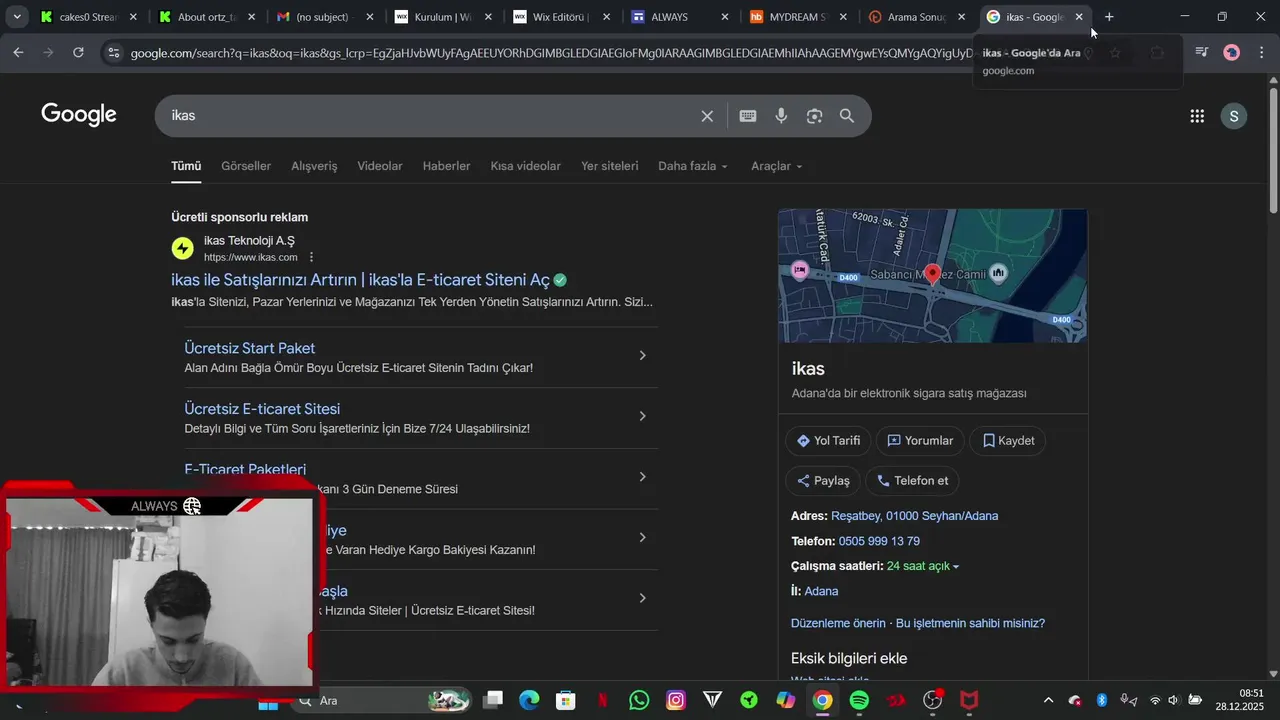Switch to the Haberler tab
This screenshot has height=720, width=1280.
point(446,166)
